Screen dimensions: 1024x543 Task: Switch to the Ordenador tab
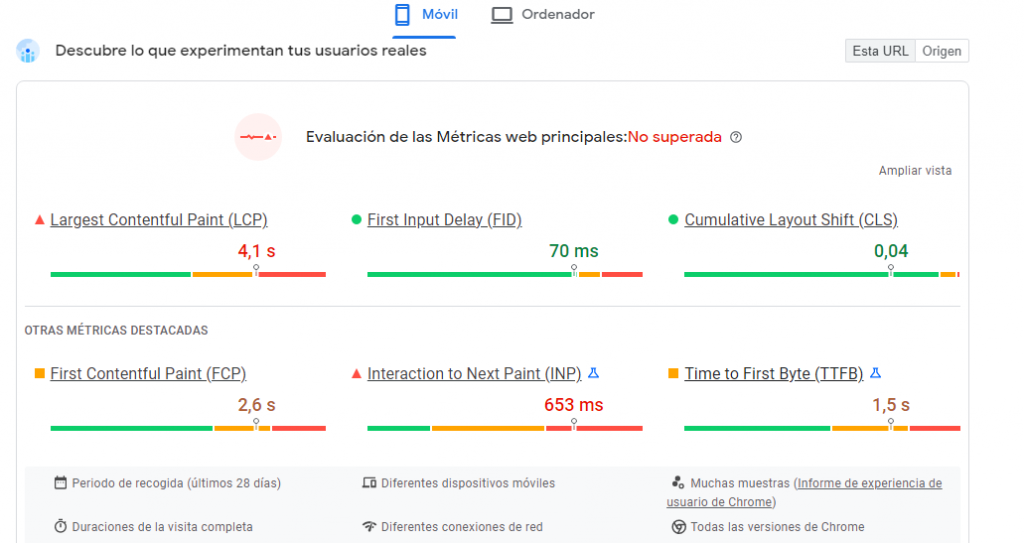click(543, 15)
